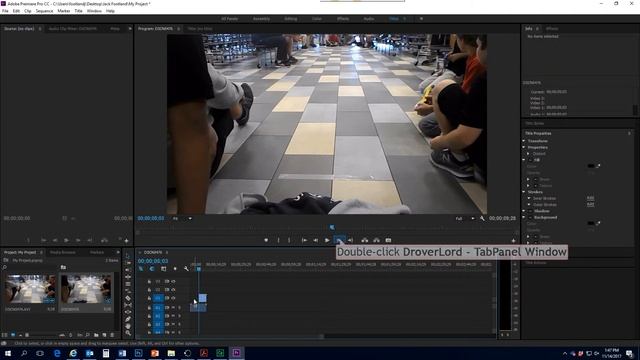Select the Ripple Edit tool

tap(128, 270)
